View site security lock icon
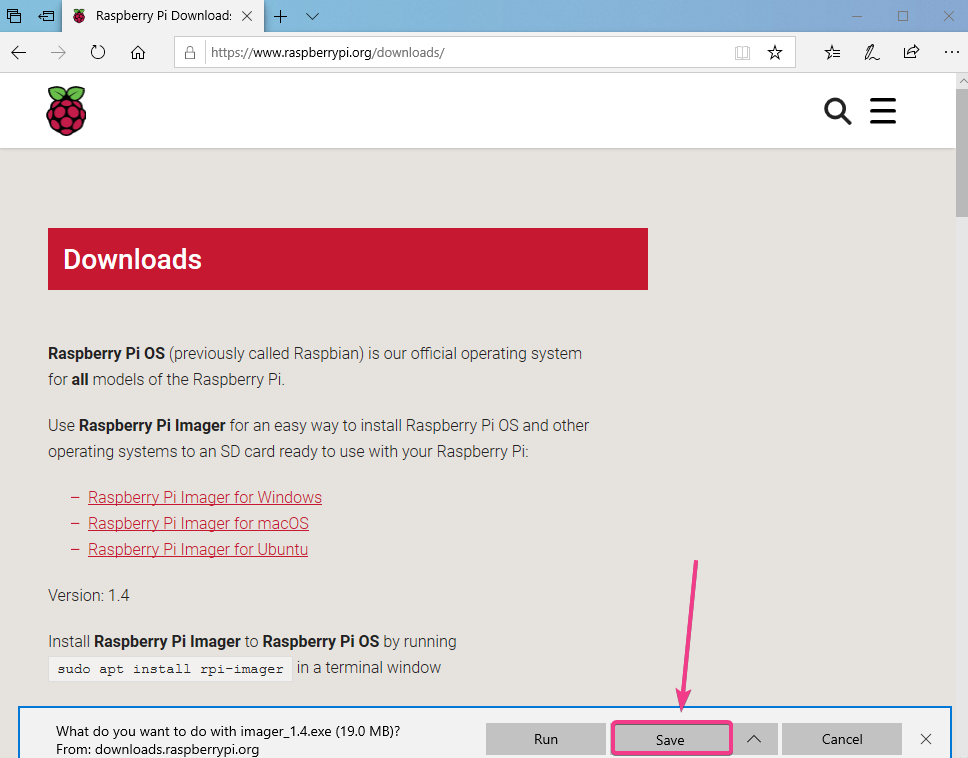Screen dimensions: 968x758 (190, 52)
